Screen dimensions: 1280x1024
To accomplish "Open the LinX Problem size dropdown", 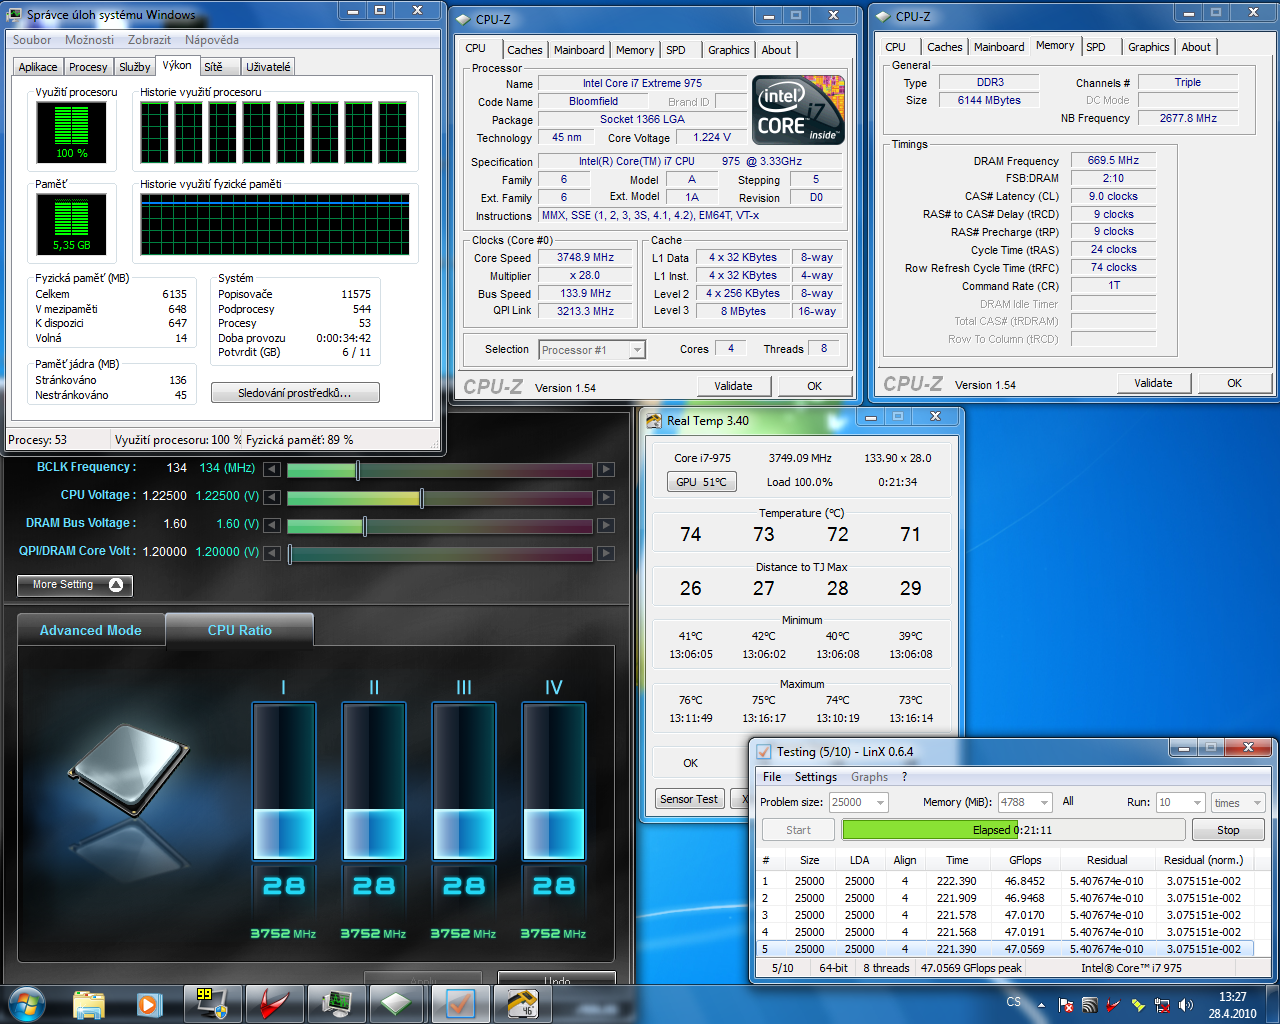I will tap(857, 802).
